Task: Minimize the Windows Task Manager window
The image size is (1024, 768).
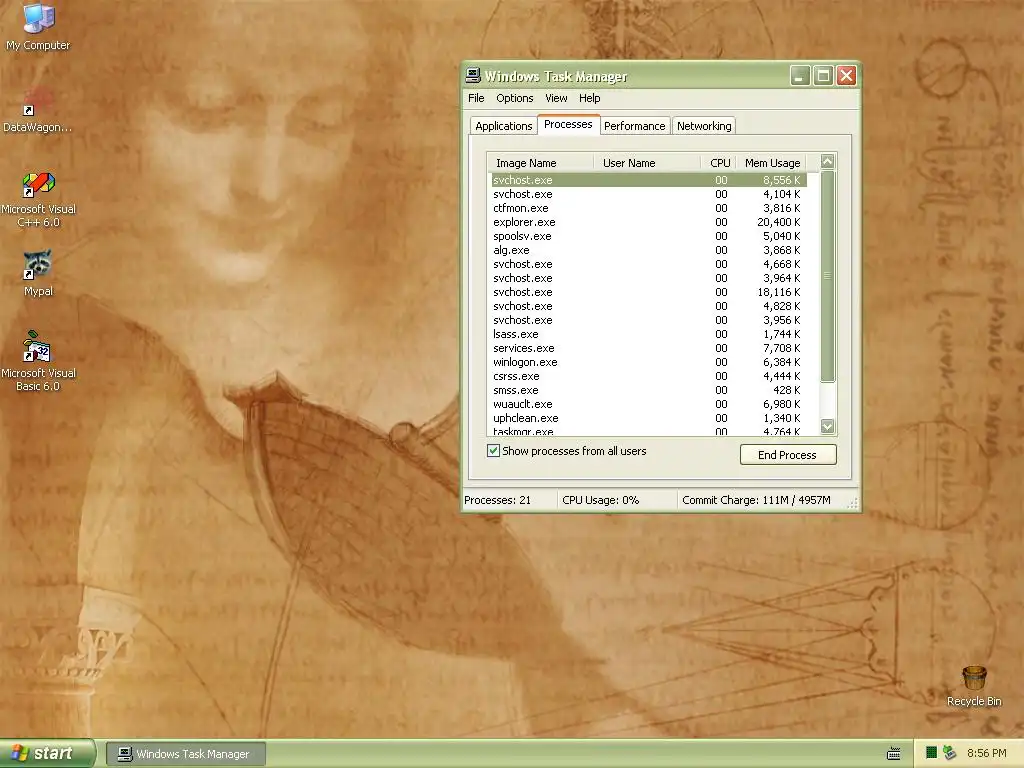Action: coord(800,76)
